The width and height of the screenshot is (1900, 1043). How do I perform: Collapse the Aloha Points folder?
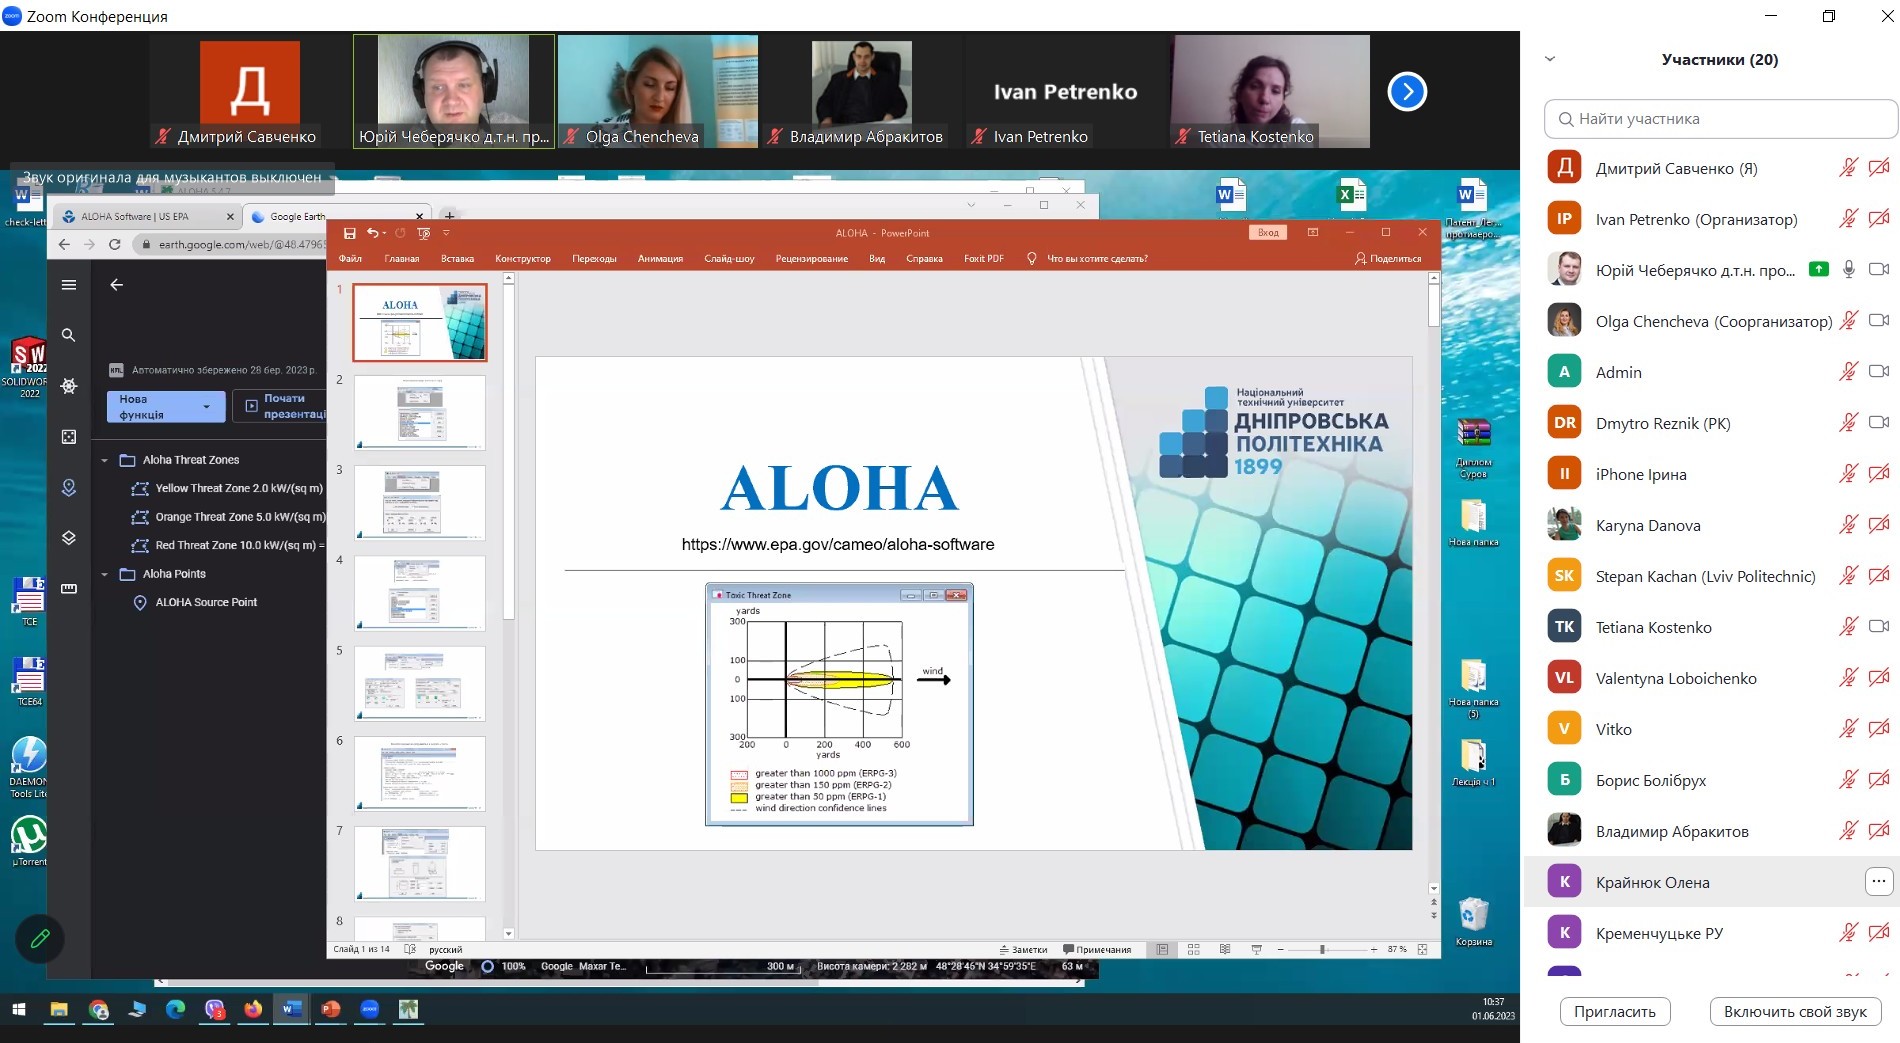105,574
